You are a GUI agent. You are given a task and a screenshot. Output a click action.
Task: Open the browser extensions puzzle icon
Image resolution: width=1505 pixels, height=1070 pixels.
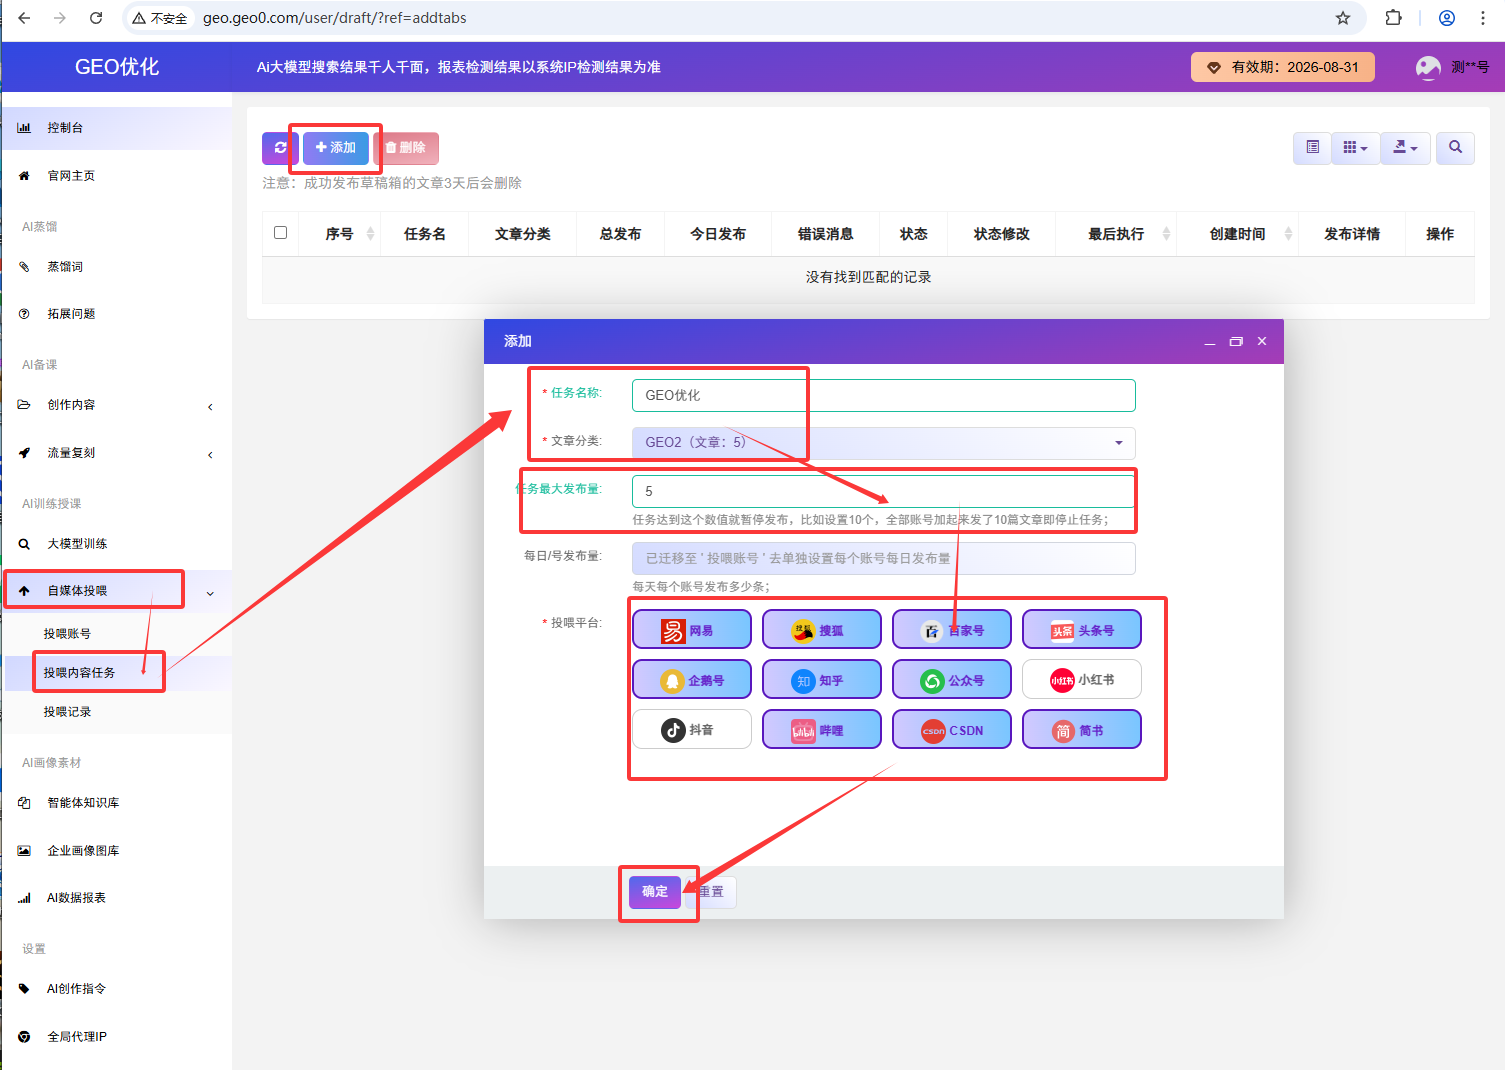pyautogui.click(x=1393, y=18)
